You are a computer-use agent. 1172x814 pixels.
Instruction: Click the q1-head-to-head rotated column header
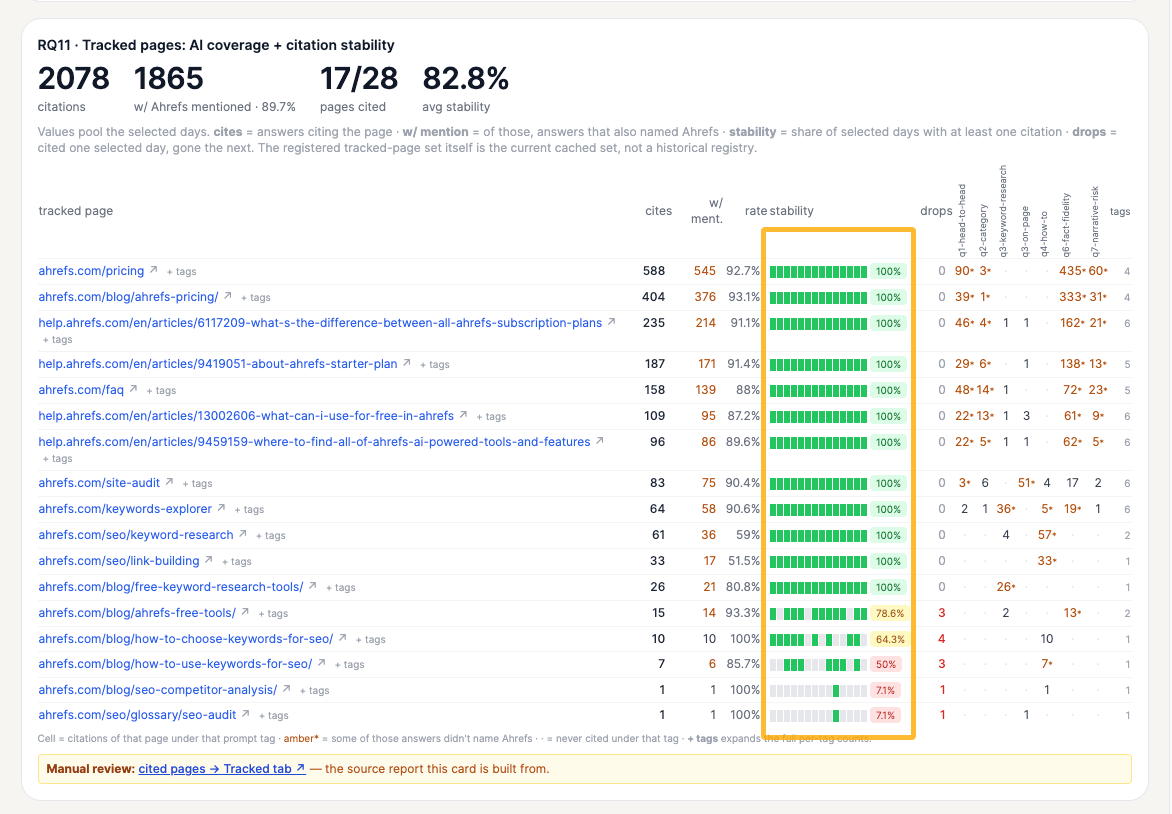click(x=962, y=220)
